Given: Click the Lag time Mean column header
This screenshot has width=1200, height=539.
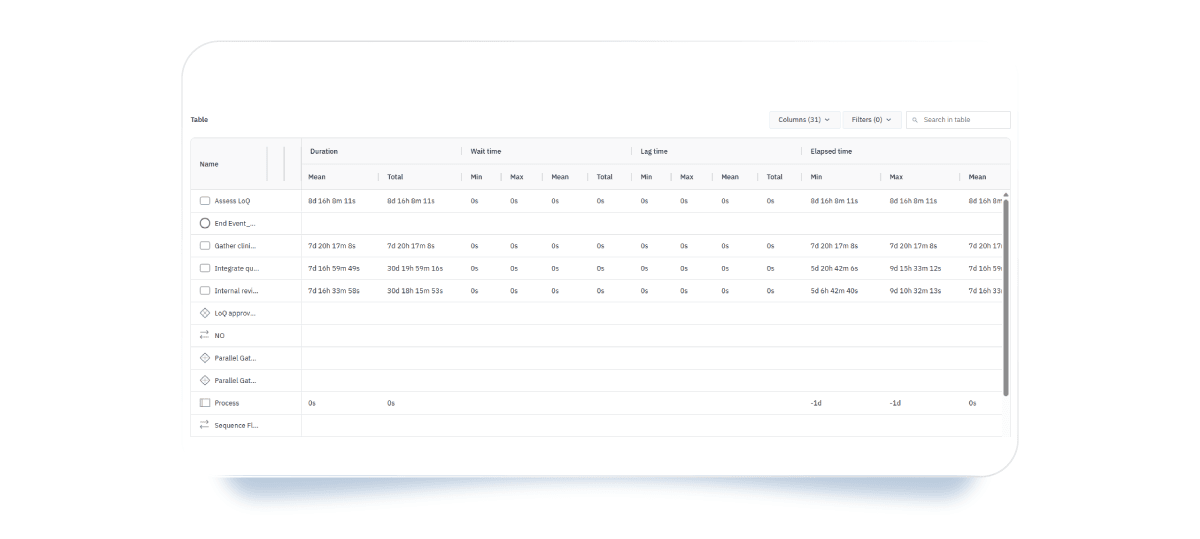Looking at the screenshot, I should [x=730, y=177].
